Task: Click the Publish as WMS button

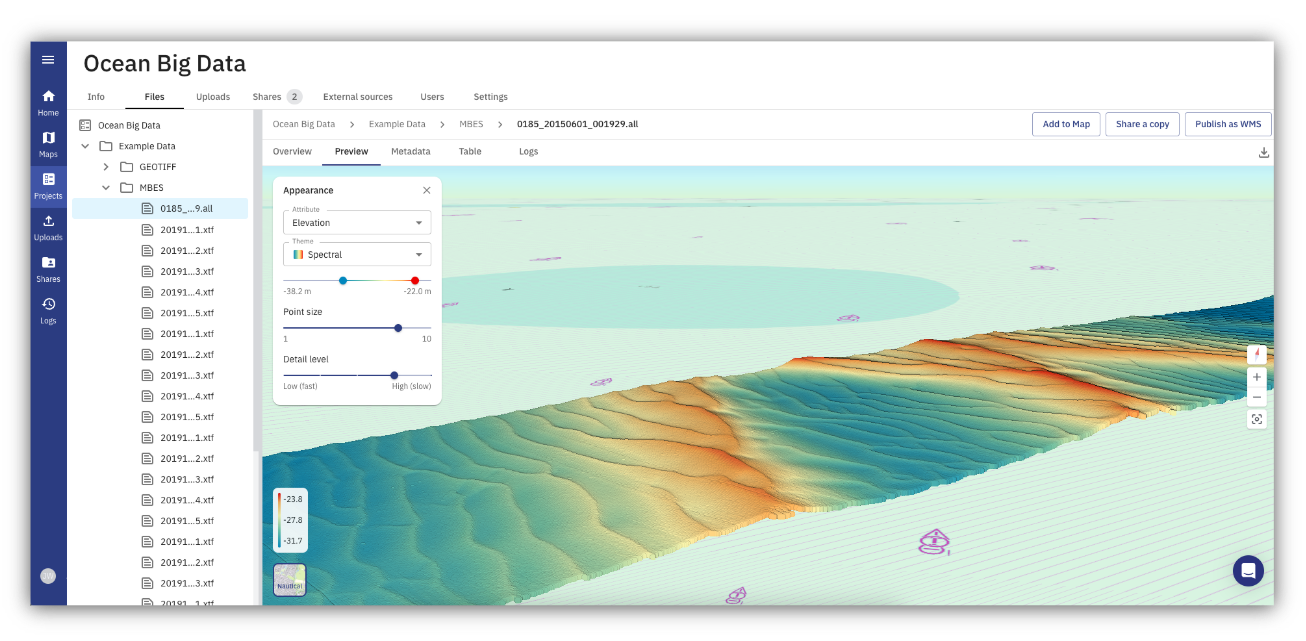Action: point(1228,124)
